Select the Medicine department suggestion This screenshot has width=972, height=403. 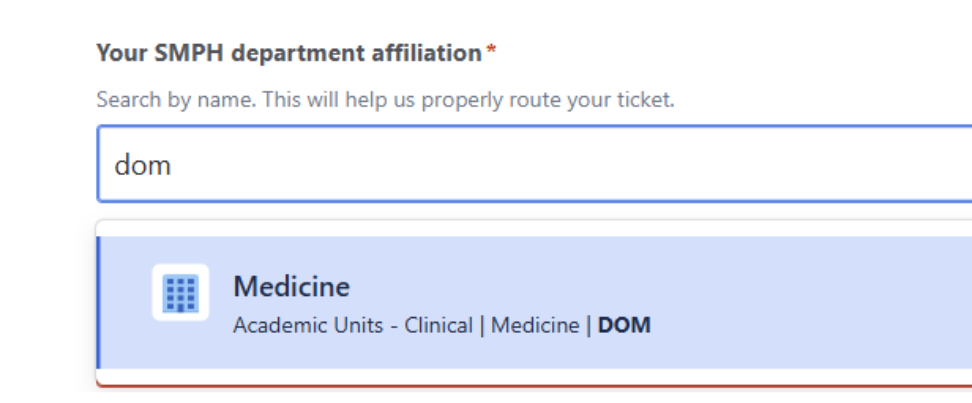tap(500, 303)
